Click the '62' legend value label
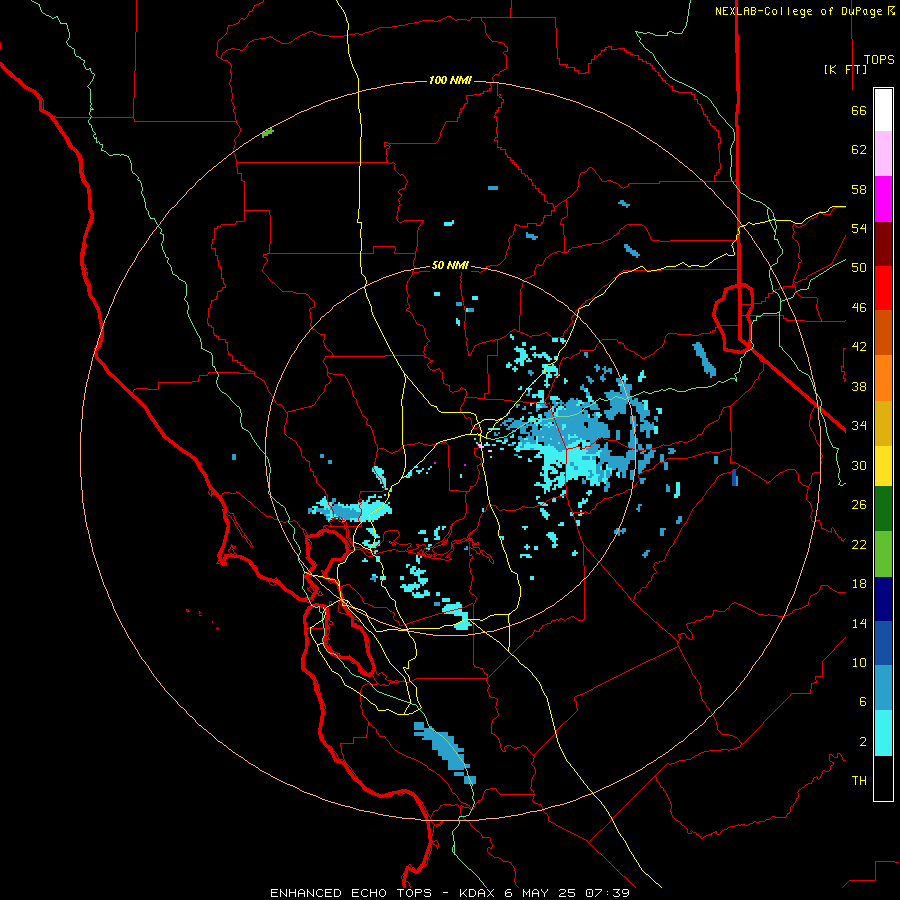 point(859,150)
